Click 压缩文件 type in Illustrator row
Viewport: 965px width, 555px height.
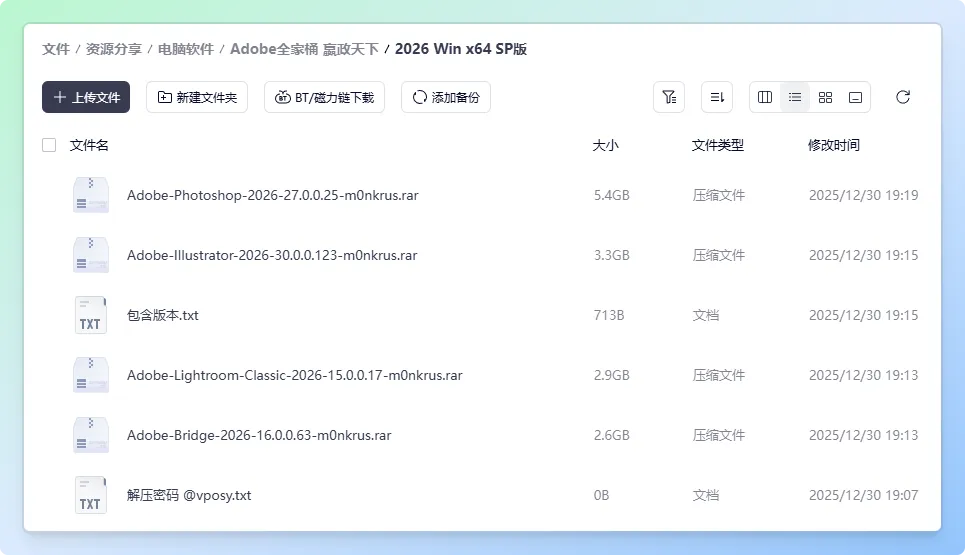click(x=719, y=255)
